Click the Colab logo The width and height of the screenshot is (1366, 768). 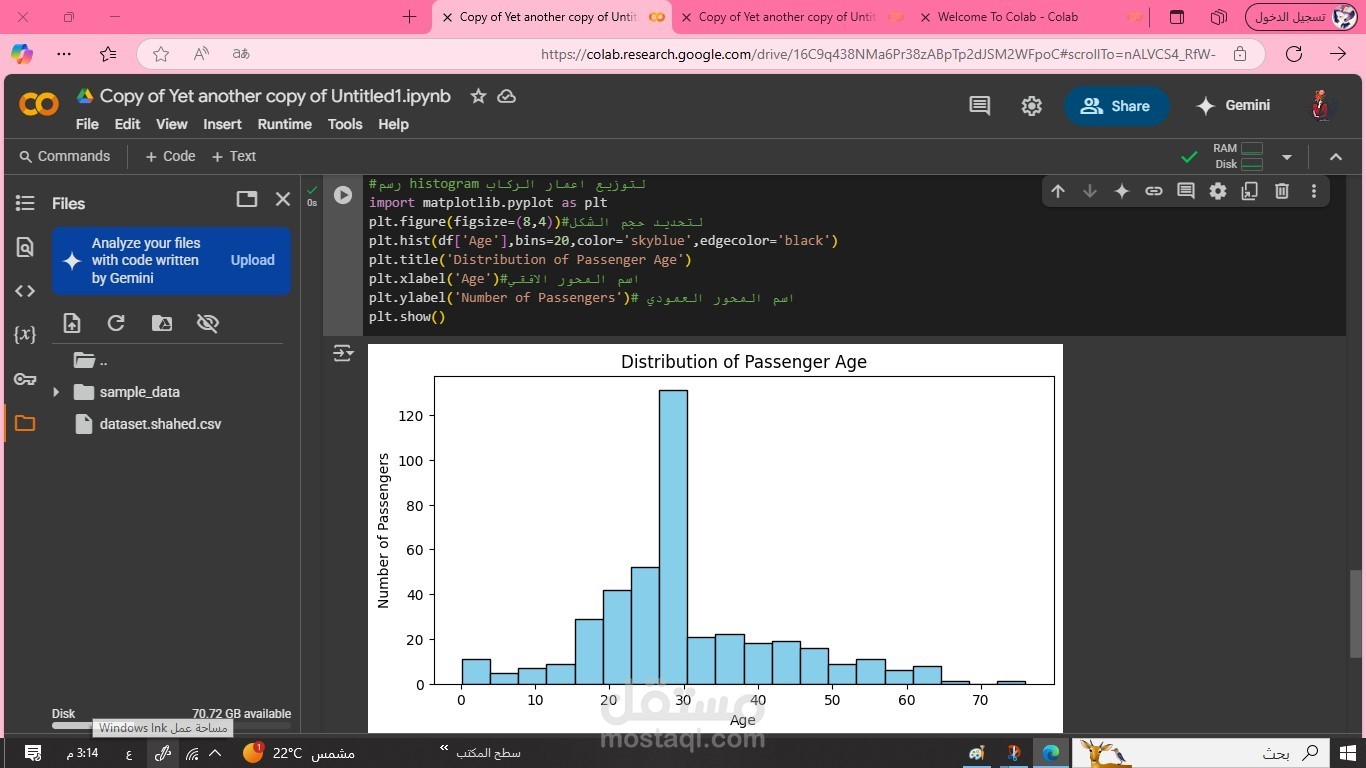[39, 104]
